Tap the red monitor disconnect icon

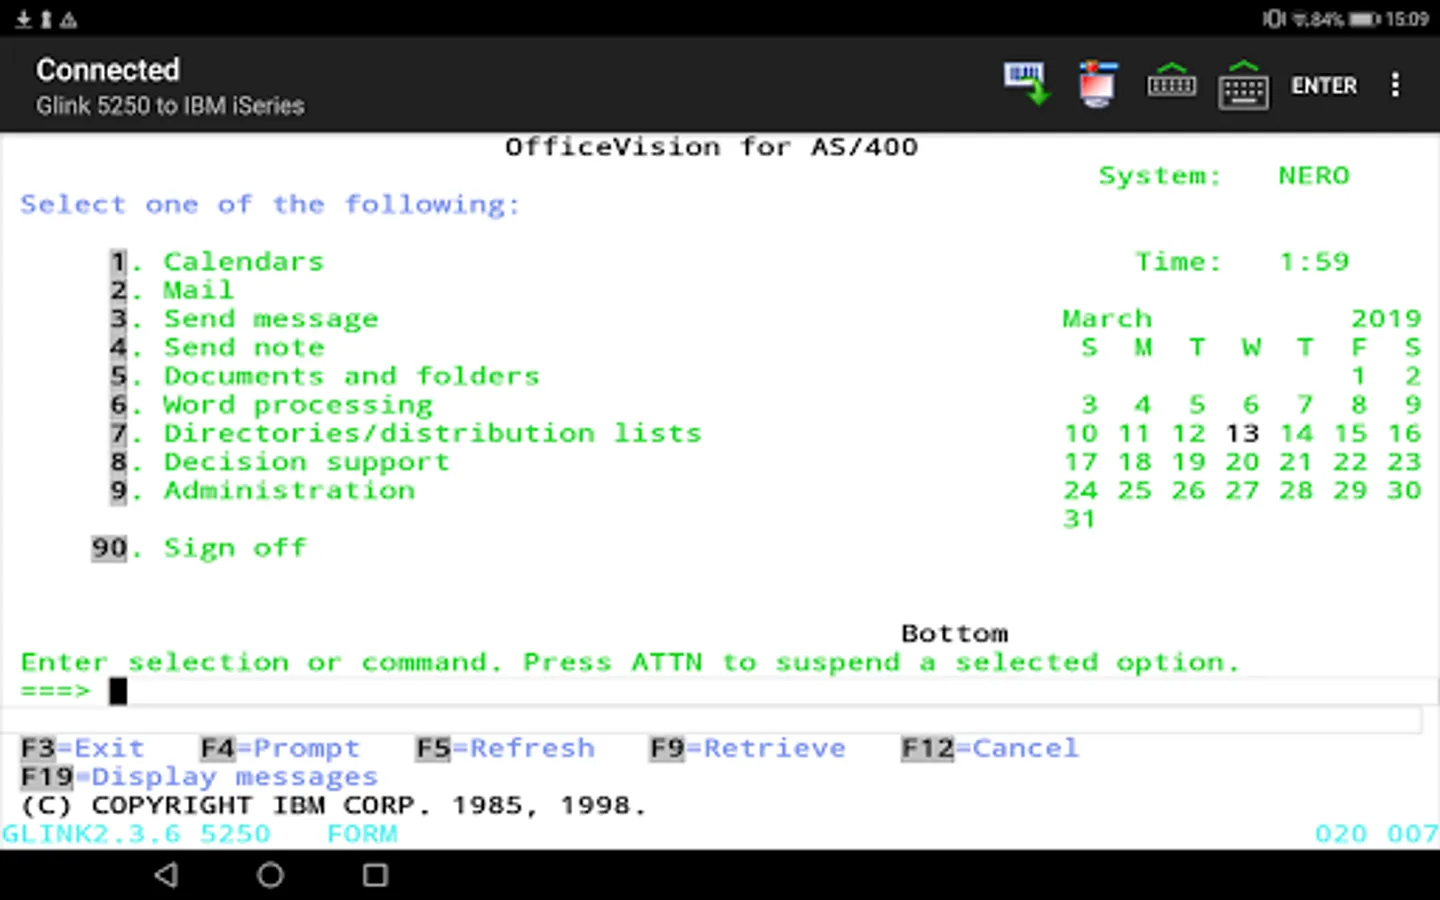1097,84
